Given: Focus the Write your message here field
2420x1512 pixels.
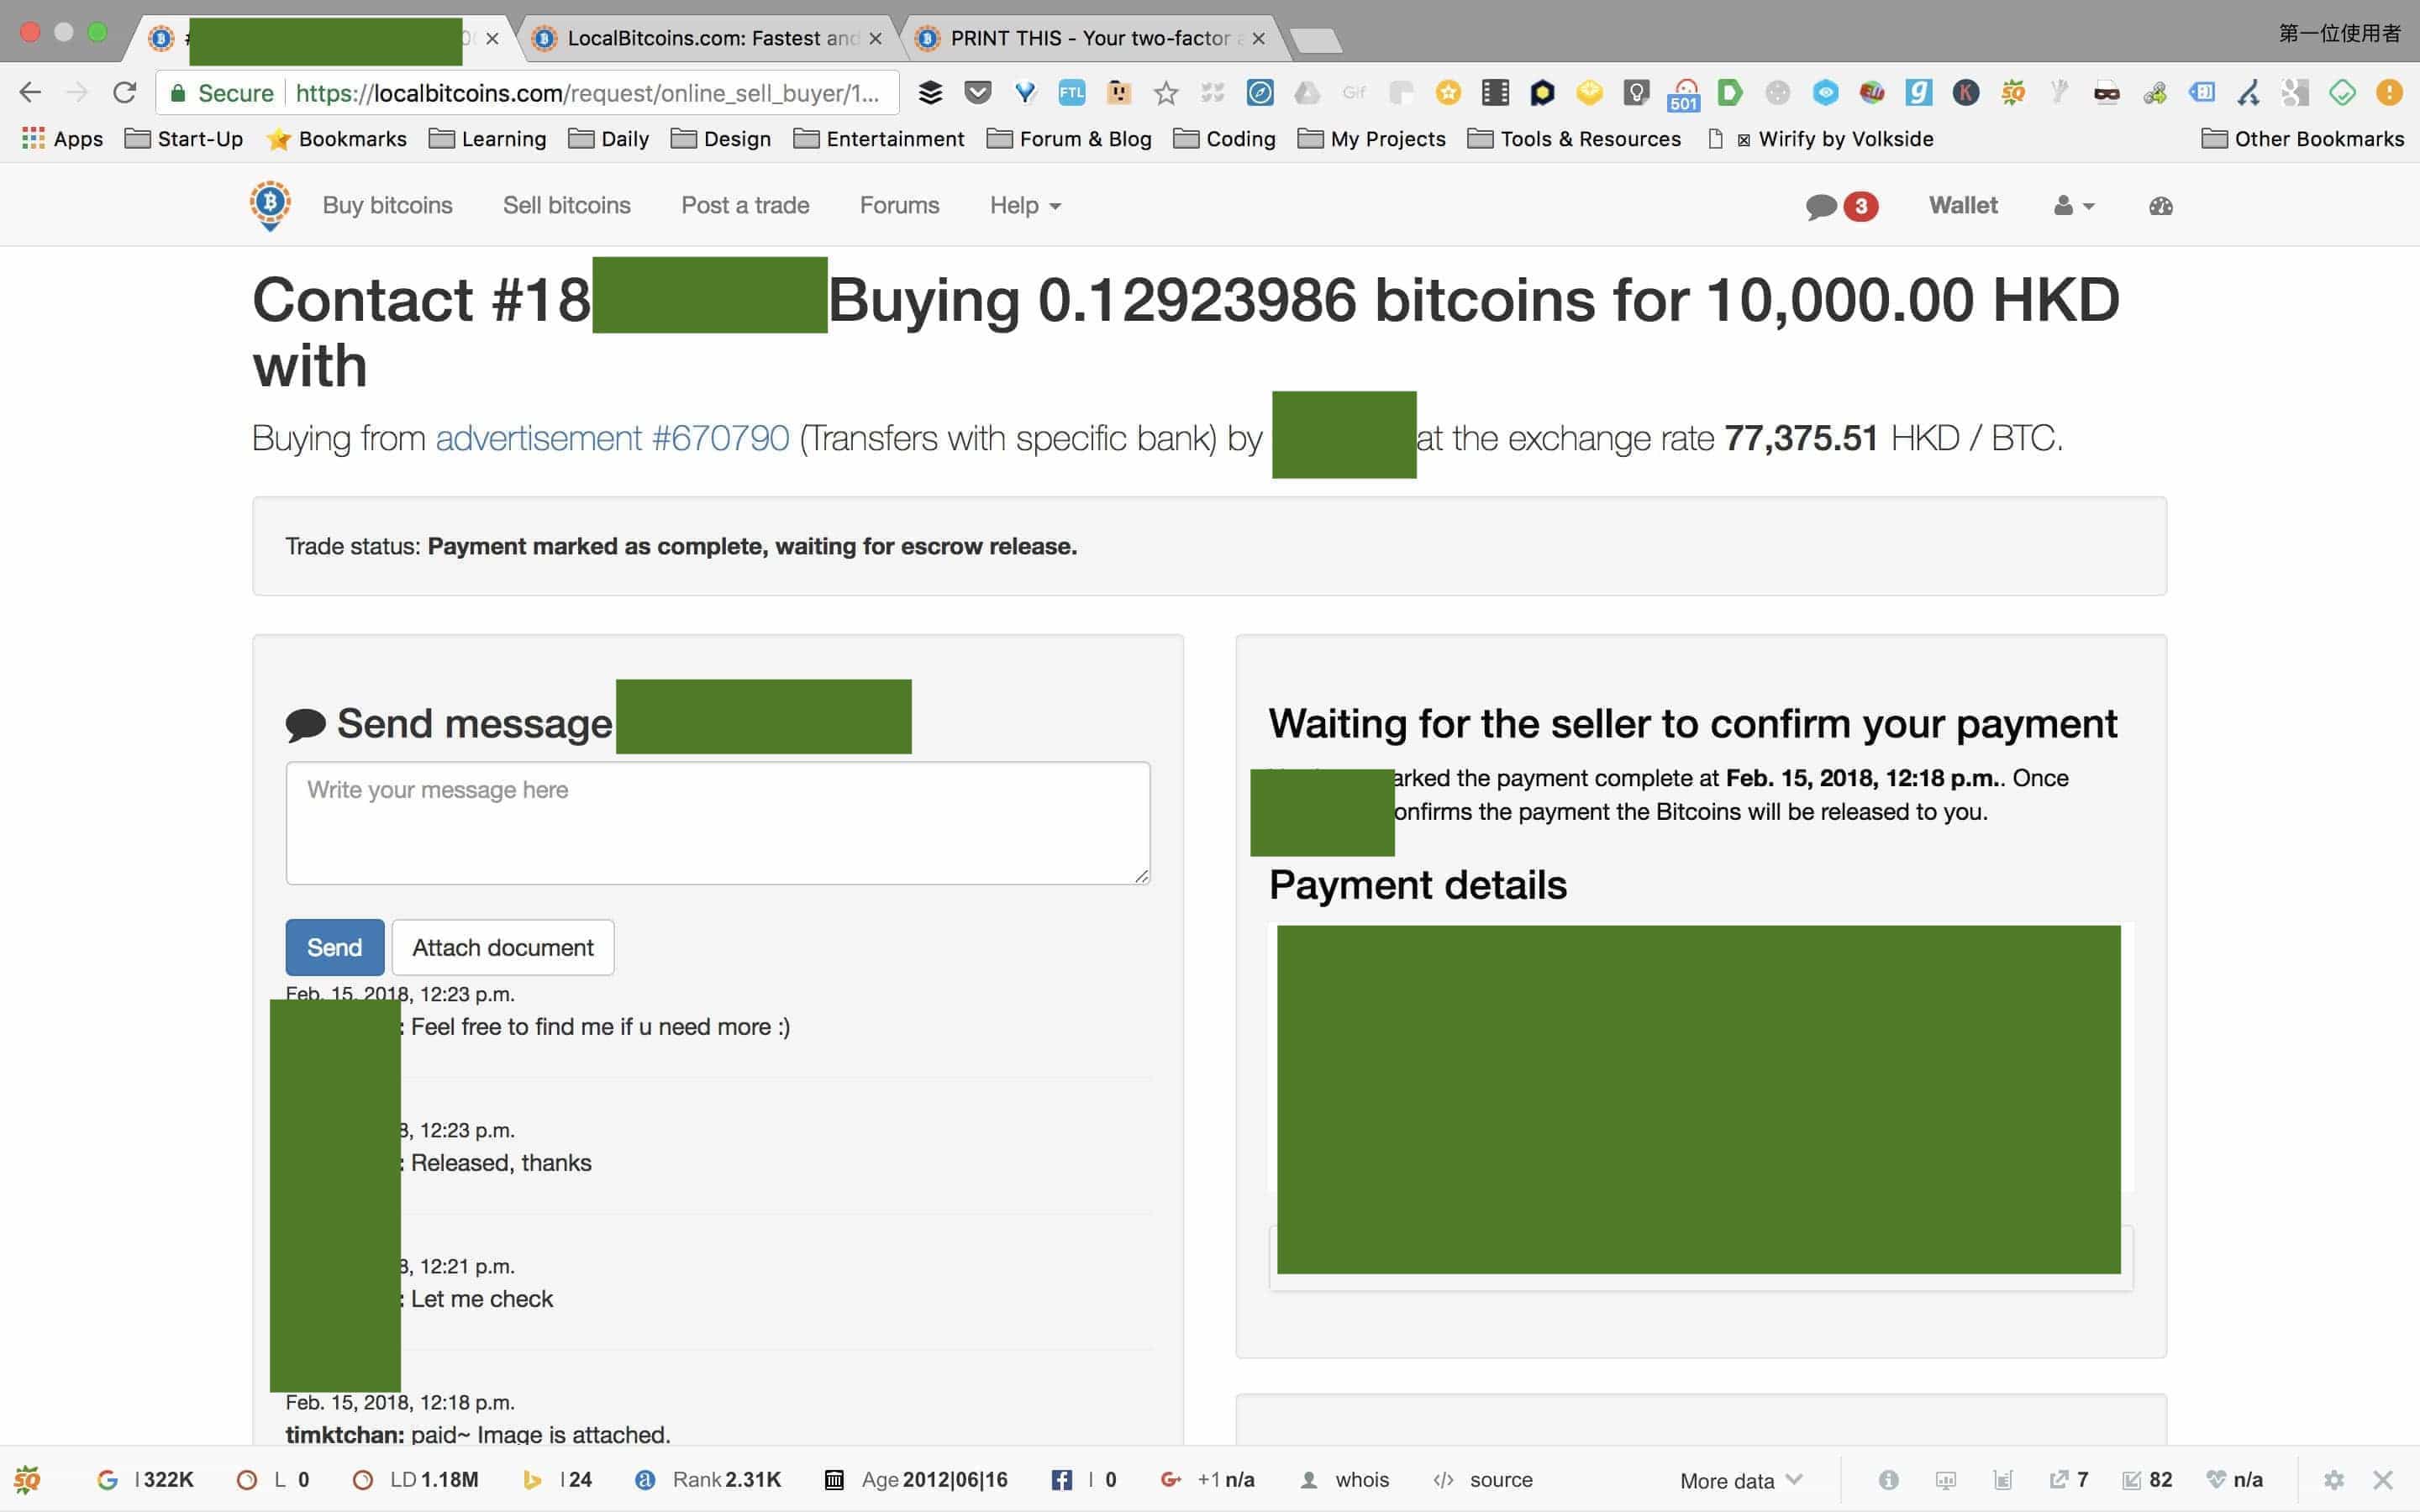Looking at the screenshot, I should (718, 823).
